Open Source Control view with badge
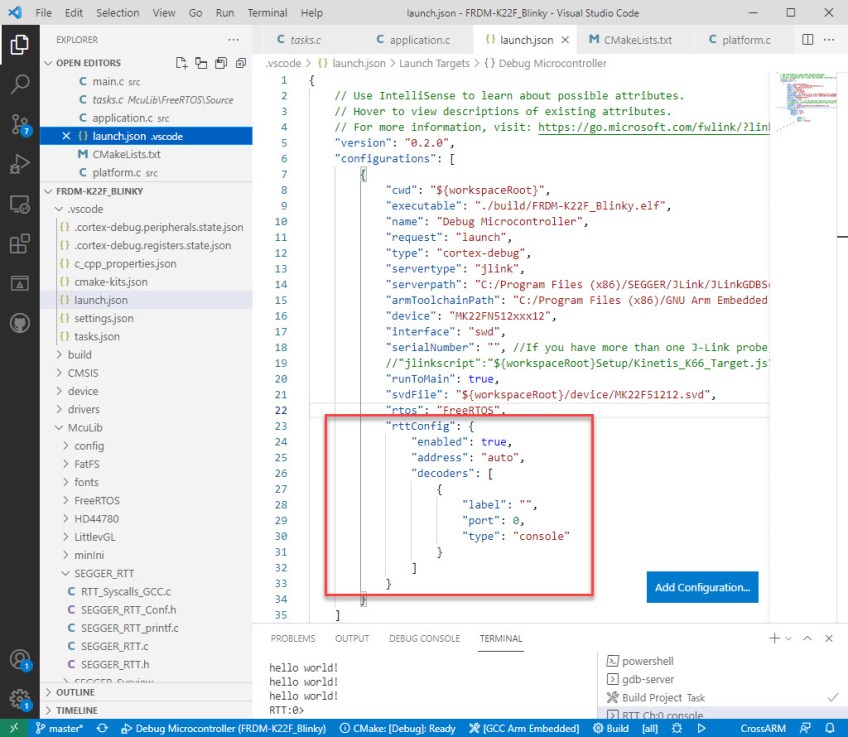The height and width of the screenshot is (737, 848). click(20, 125)
